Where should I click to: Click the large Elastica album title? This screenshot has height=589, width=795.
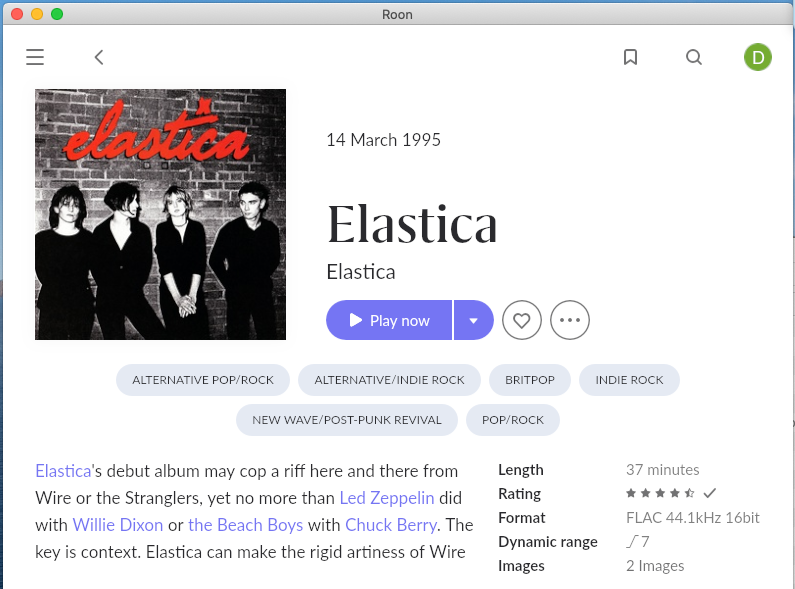[x=412, y=224]
